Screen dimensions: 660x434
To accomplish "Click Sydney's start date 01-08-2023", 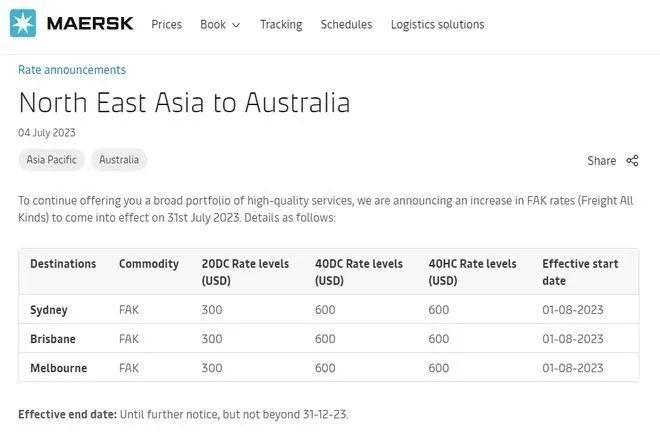I will tap(573, 310).
